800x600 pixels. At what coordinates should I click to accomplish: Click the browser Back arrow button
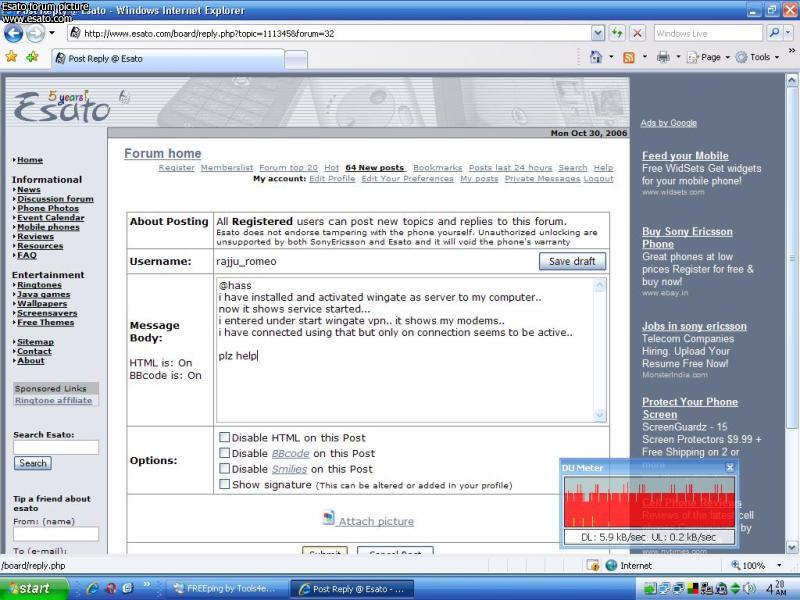coord(13,34)
